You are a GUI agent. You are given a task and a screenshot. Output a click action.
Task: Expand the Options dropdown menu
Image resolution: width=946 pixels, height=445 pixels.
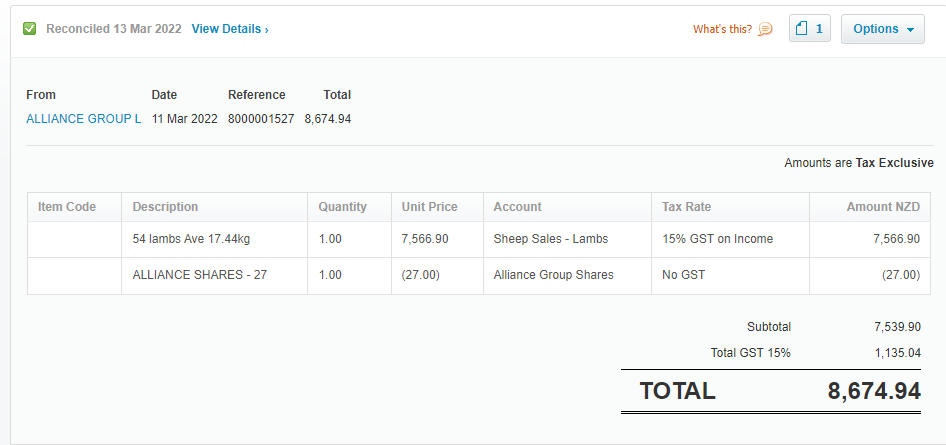883,29
